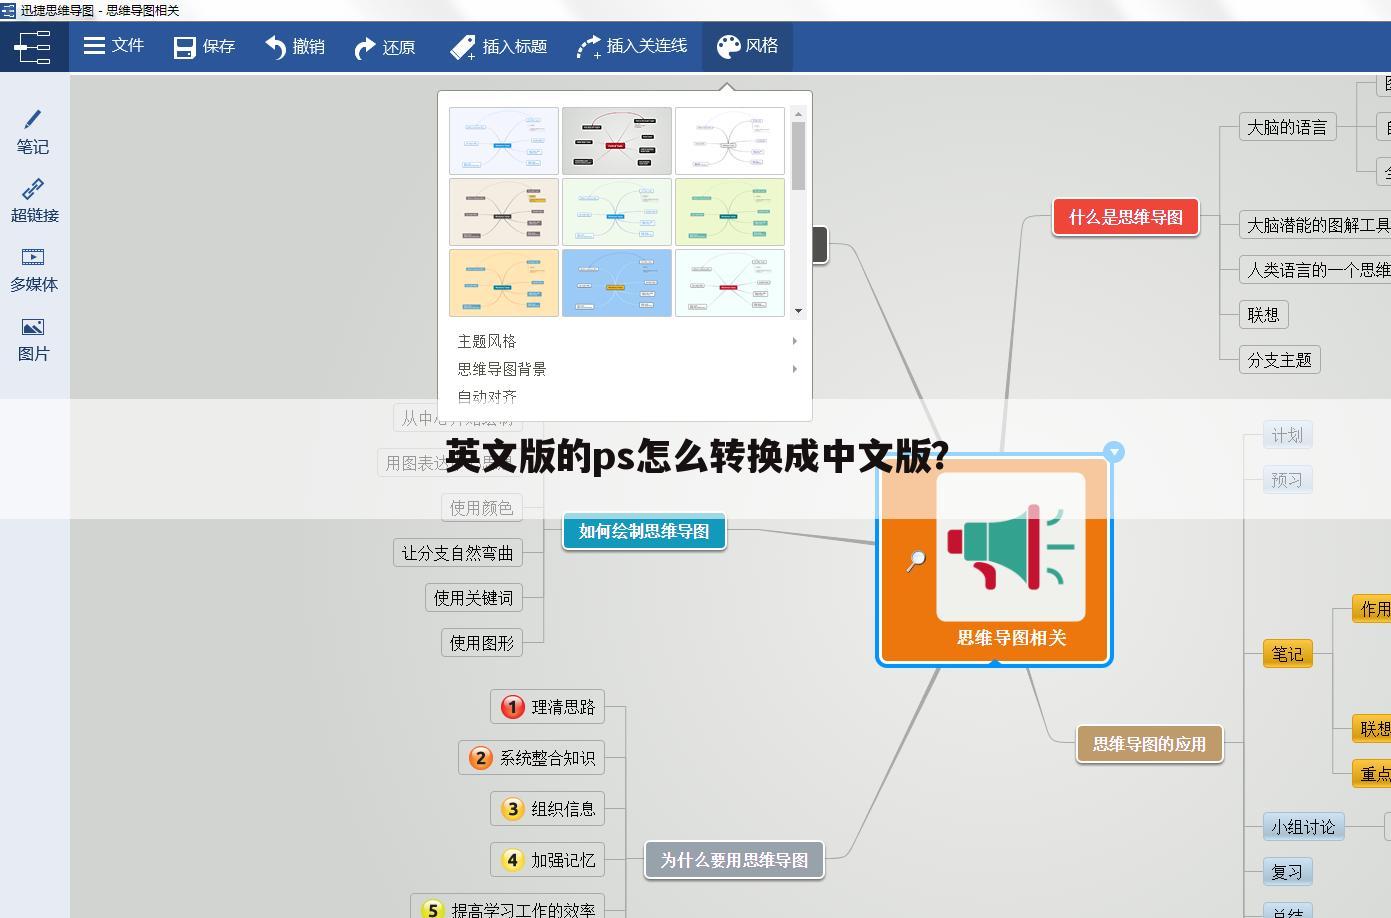Select the 预习 node

coord(1287,480)
